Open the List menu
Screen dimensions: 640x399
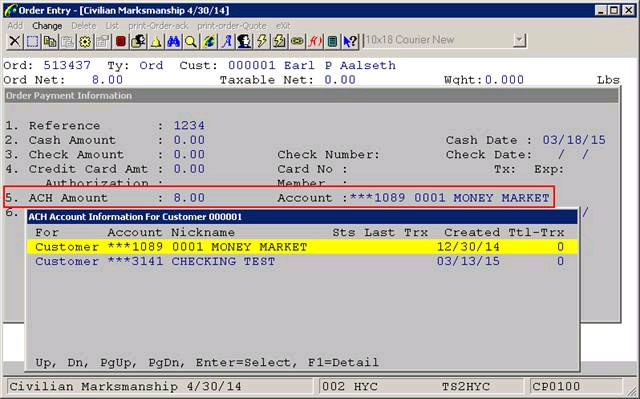tap(112, 26)
